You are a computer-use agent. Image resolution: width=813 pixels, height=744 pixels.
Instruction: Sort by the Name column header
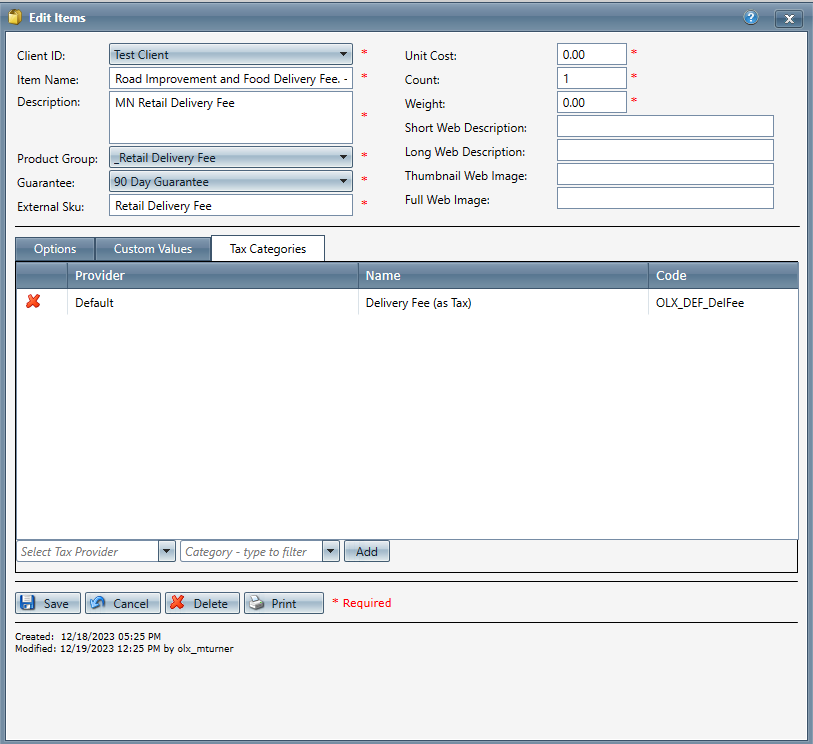(x=503, y=275)
